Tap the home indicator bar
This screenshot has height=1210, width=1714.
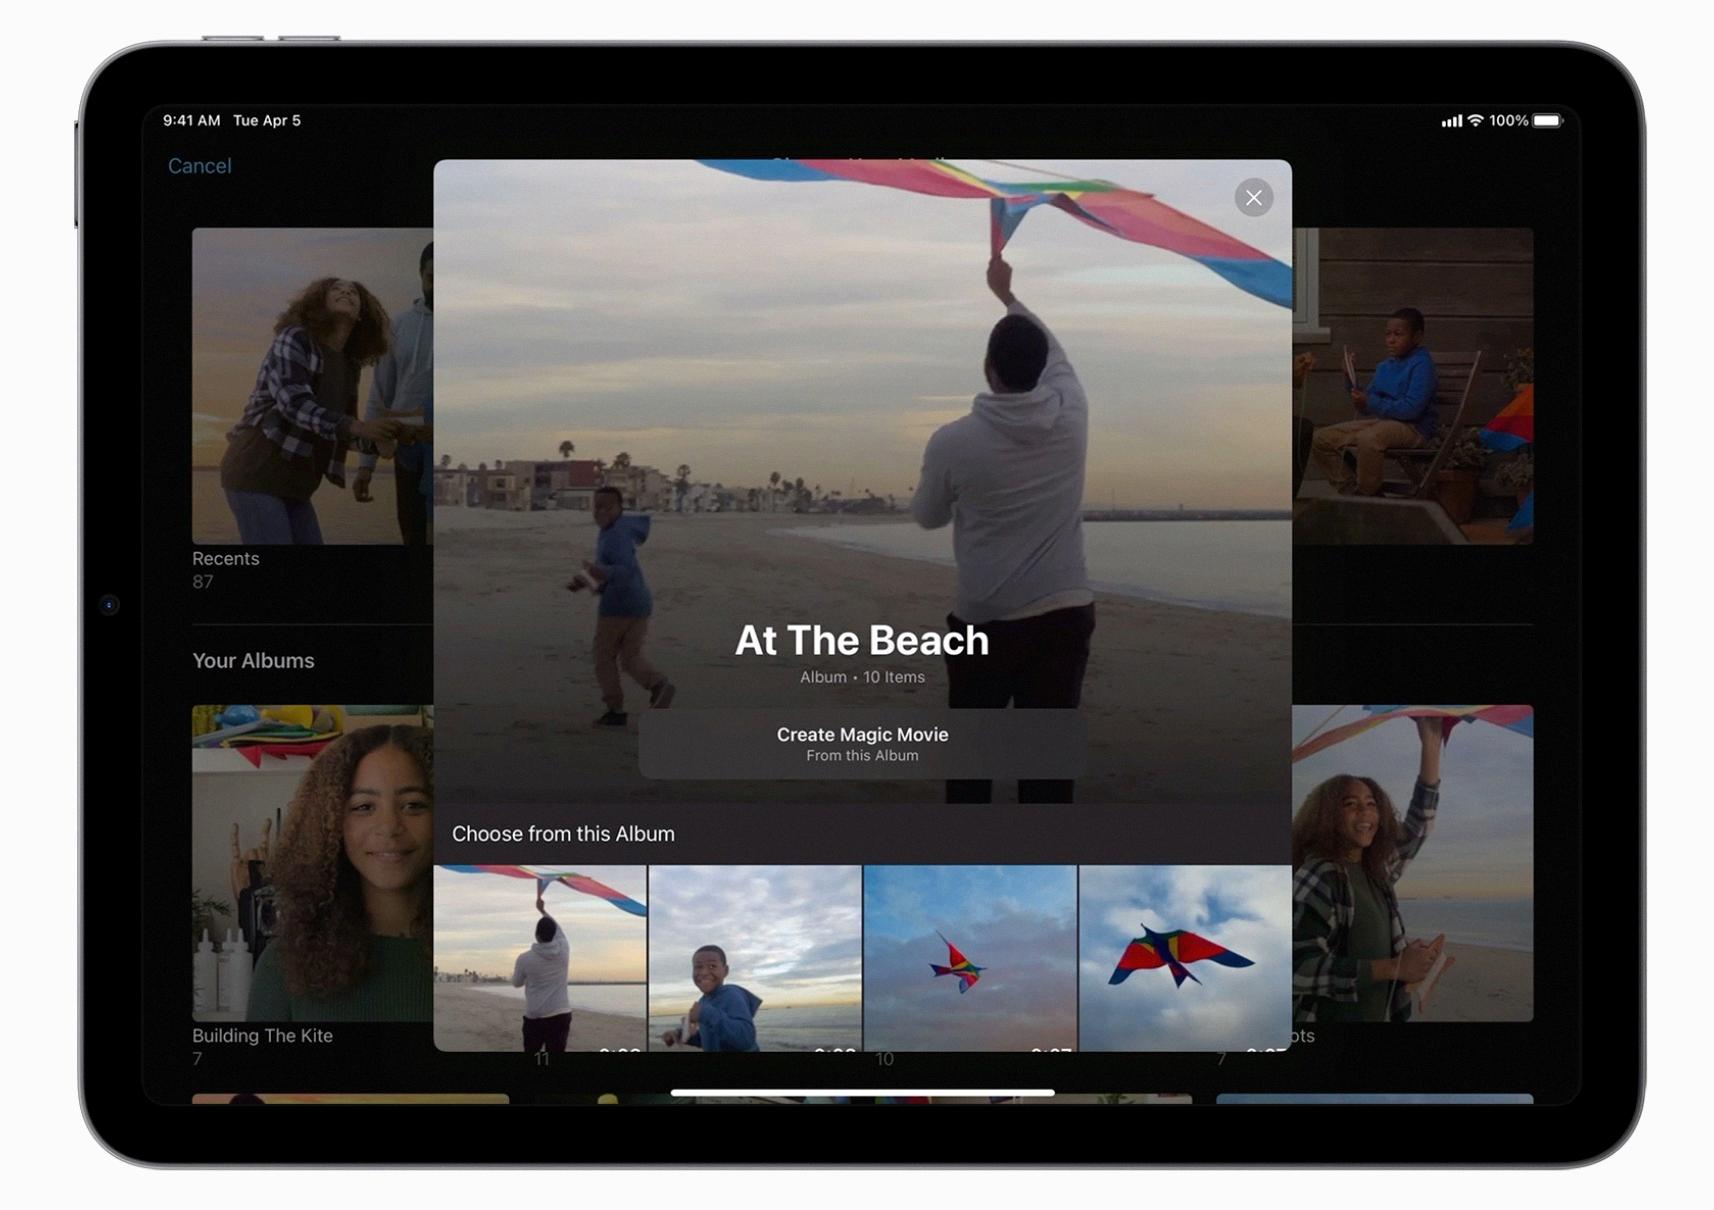tap(862, 1093)
